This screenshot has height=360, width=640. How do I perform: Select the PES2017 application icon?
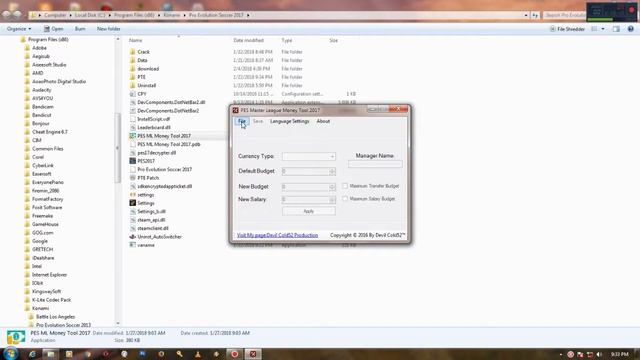pos(133,161)
